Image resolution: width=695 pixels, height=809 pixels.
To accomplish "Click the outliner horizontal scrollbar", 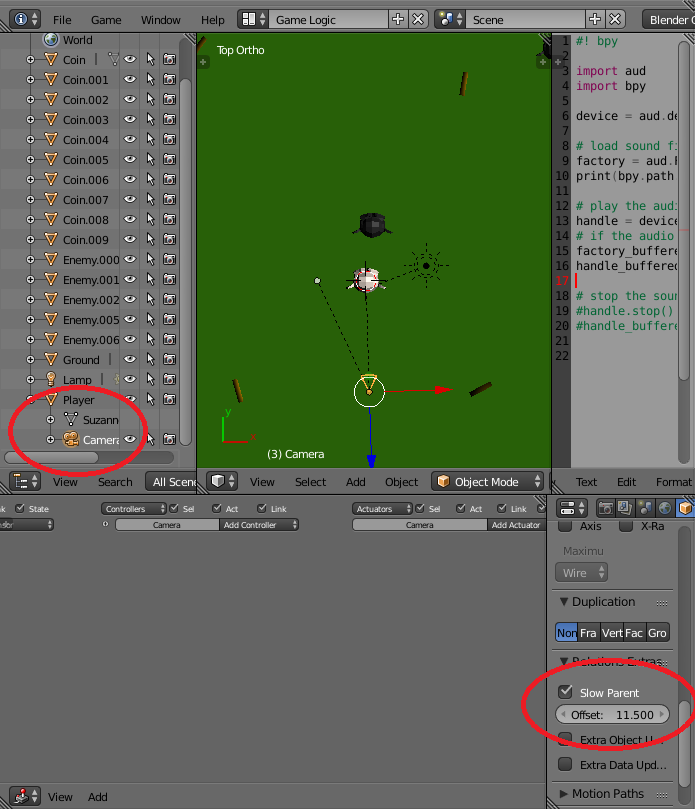I will coord(51,457).
